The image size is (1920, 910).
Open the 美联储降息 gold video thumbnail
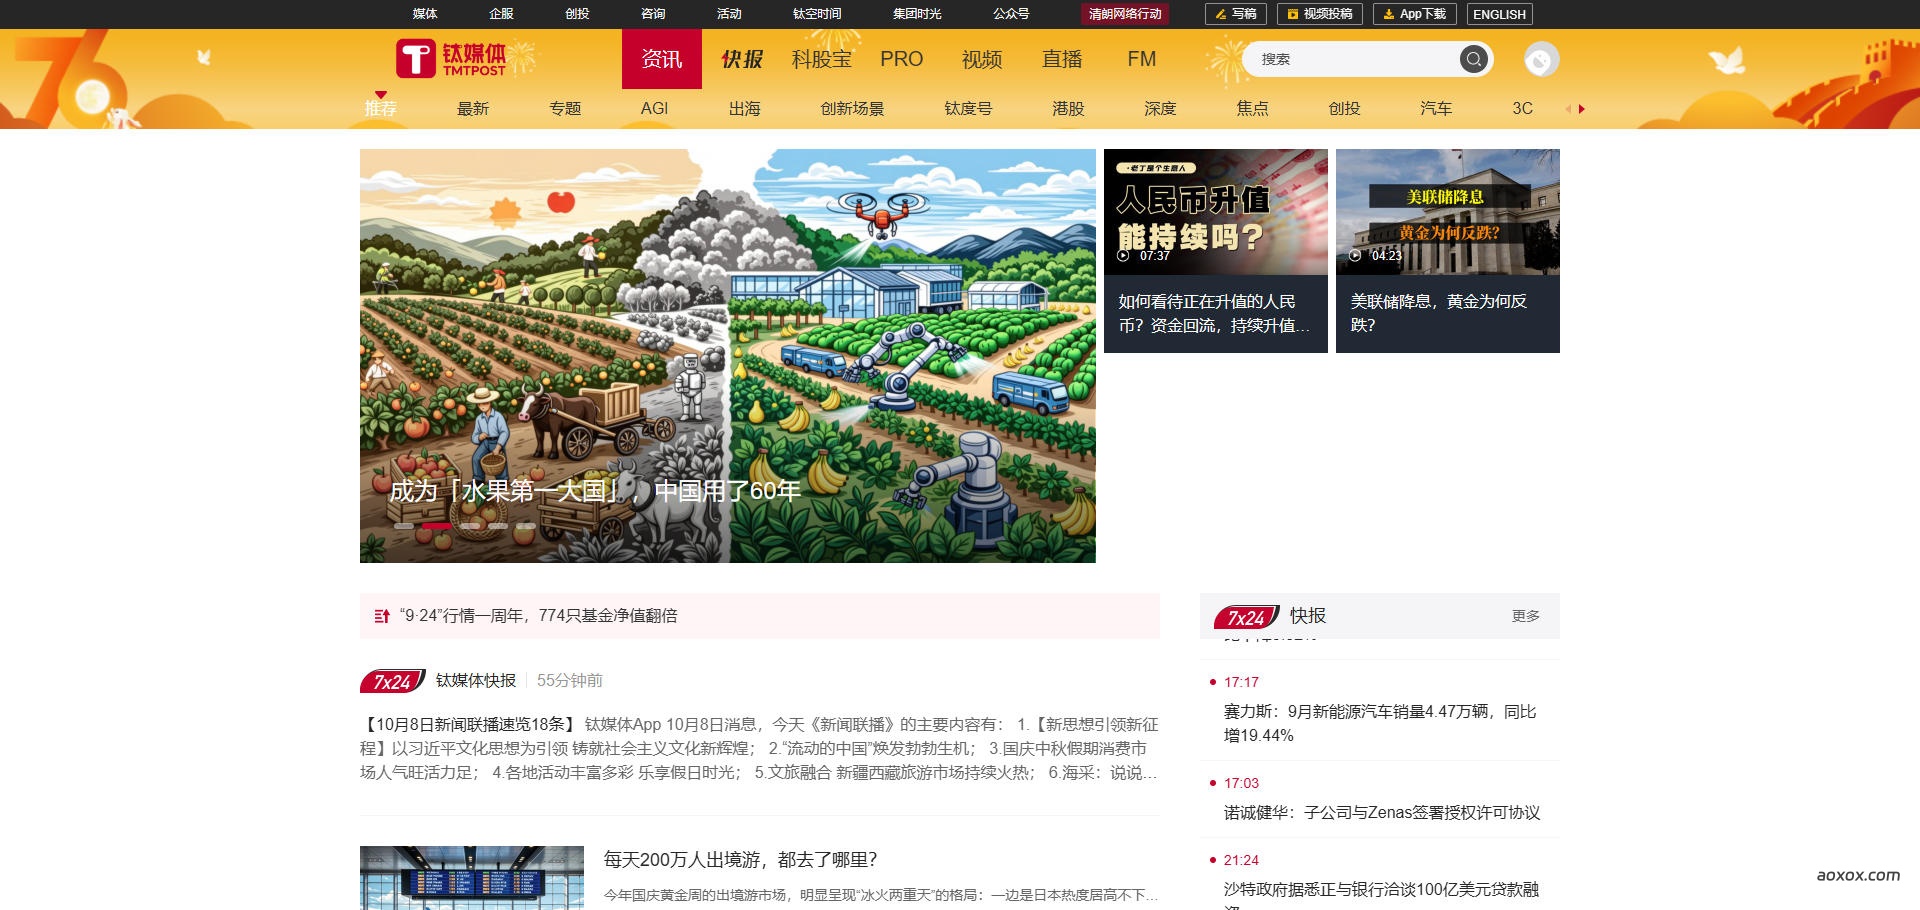1447,212
